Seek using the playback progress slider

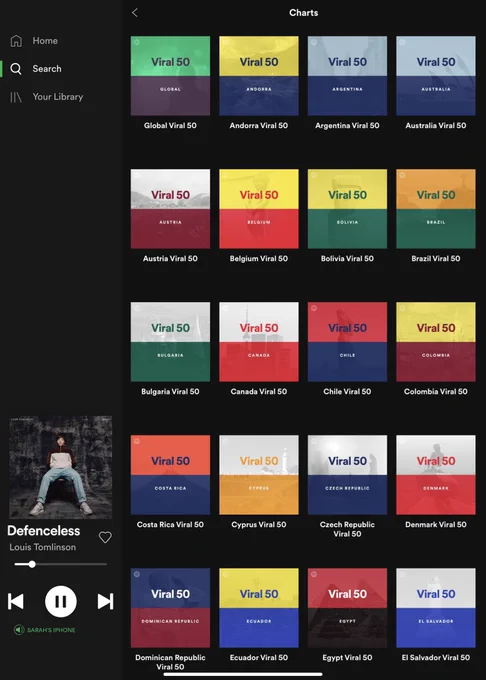tap(60, 564)
